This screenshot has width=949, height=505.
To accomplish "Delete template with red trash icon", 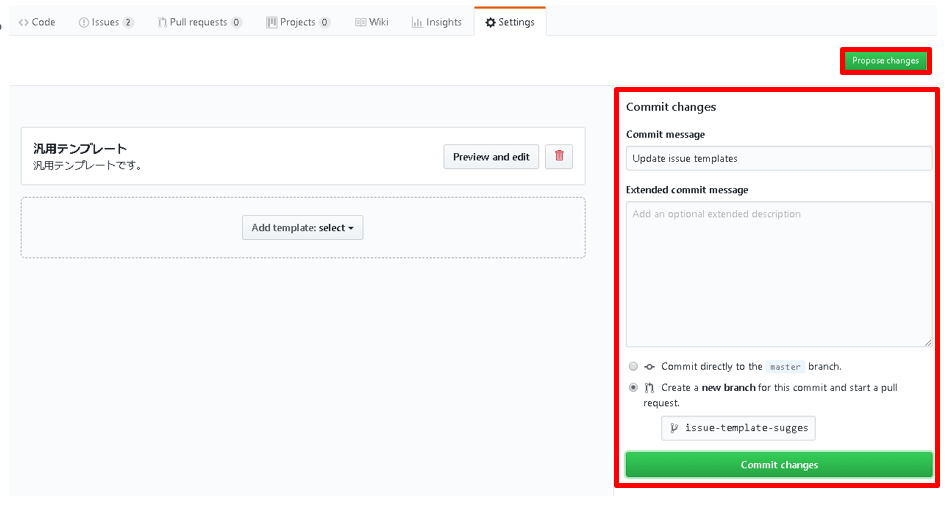I will point(559,156).
